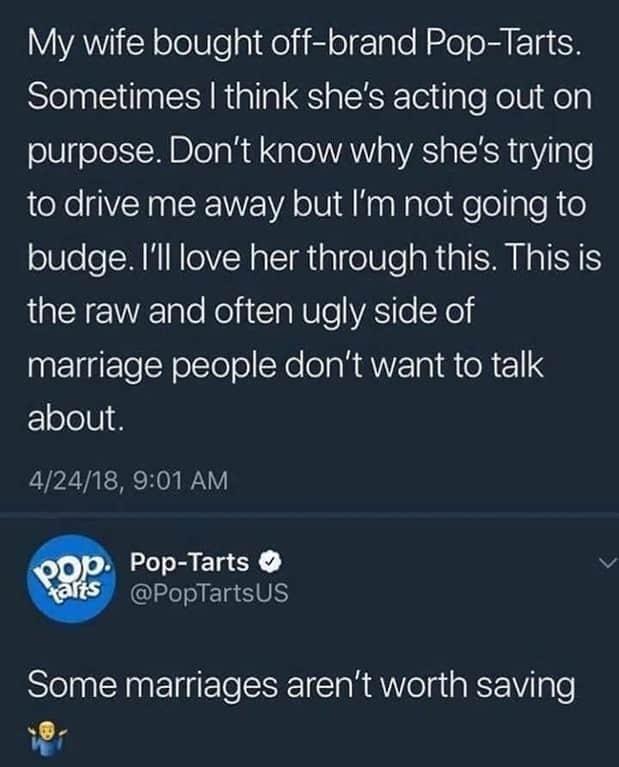Open the Pop-Tarts display name link

pos(189,563)
